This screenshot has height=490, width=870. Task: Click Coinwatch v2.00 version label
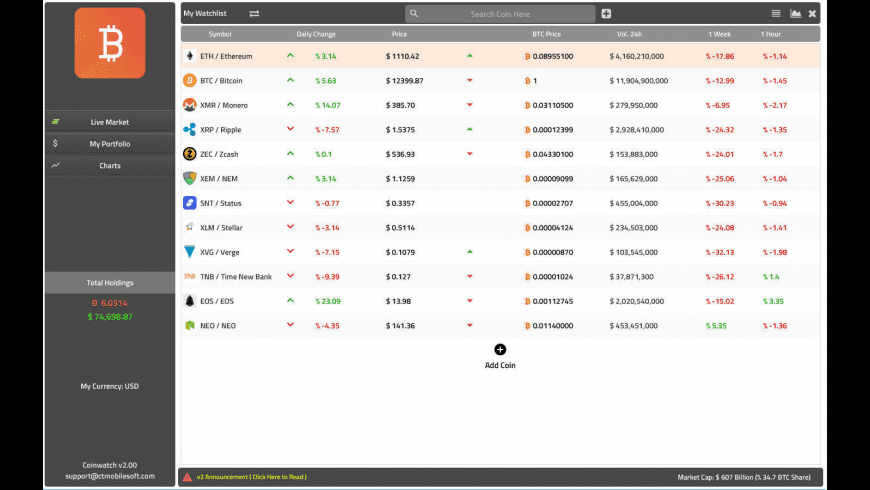[x=110, y=465]
